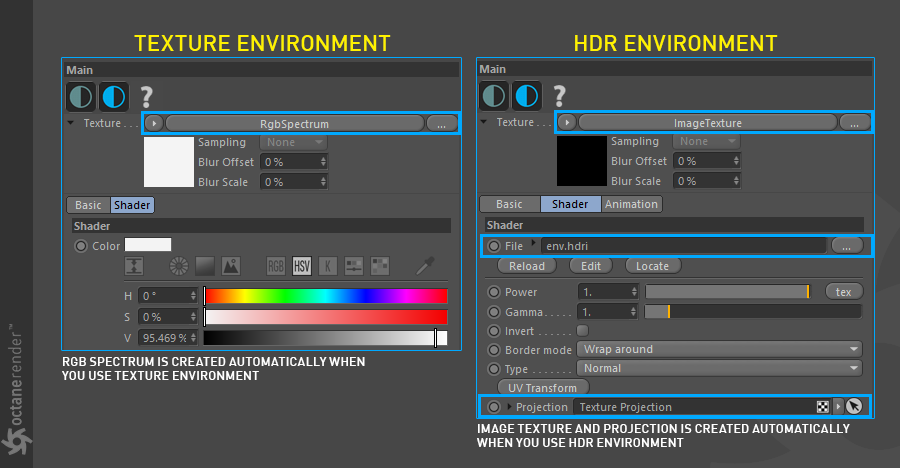
Task: Click the blue half-circle icon in HDR Environment
Action: point(526,95)
